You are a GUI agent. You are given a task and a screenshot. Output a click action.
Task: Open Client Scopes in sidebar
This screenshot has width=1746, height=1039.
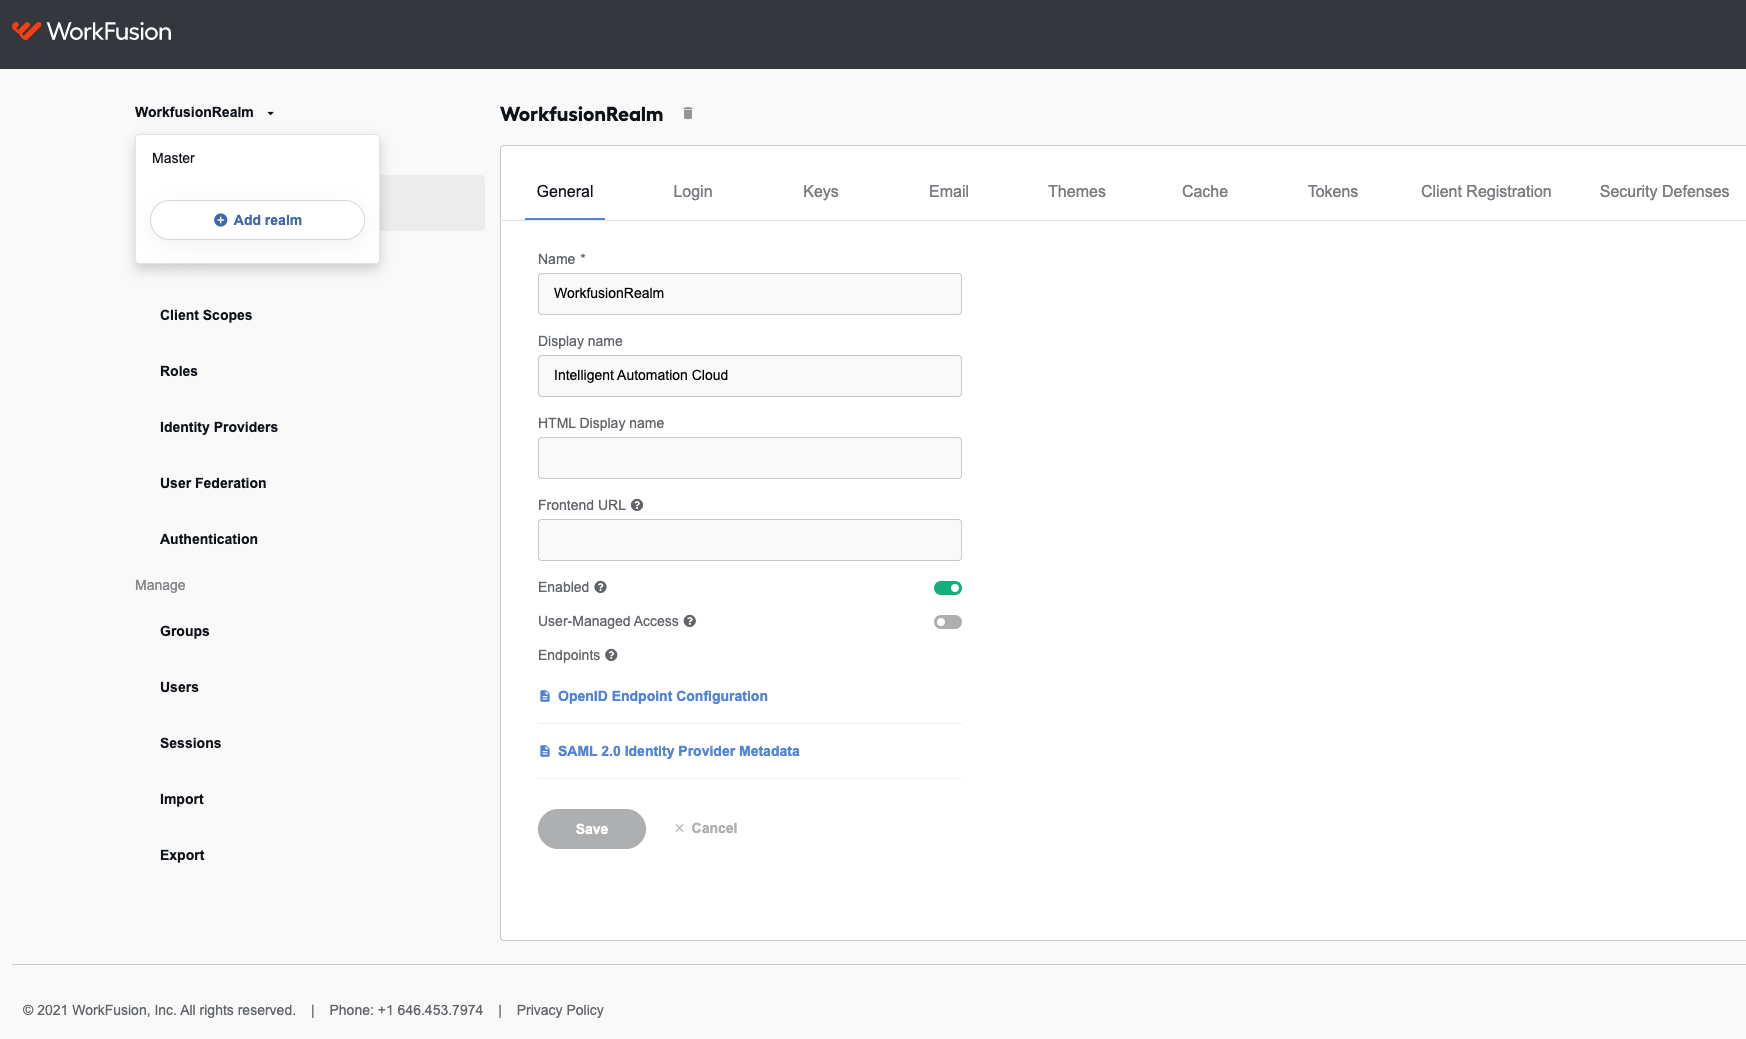coord(206,315)
